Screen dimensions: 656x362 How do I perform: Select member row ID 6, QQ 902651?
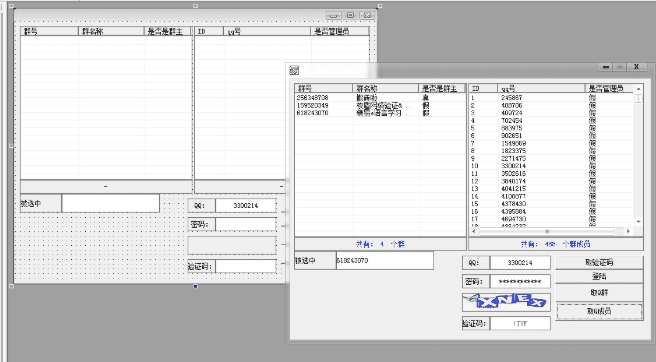click(551, 136)
